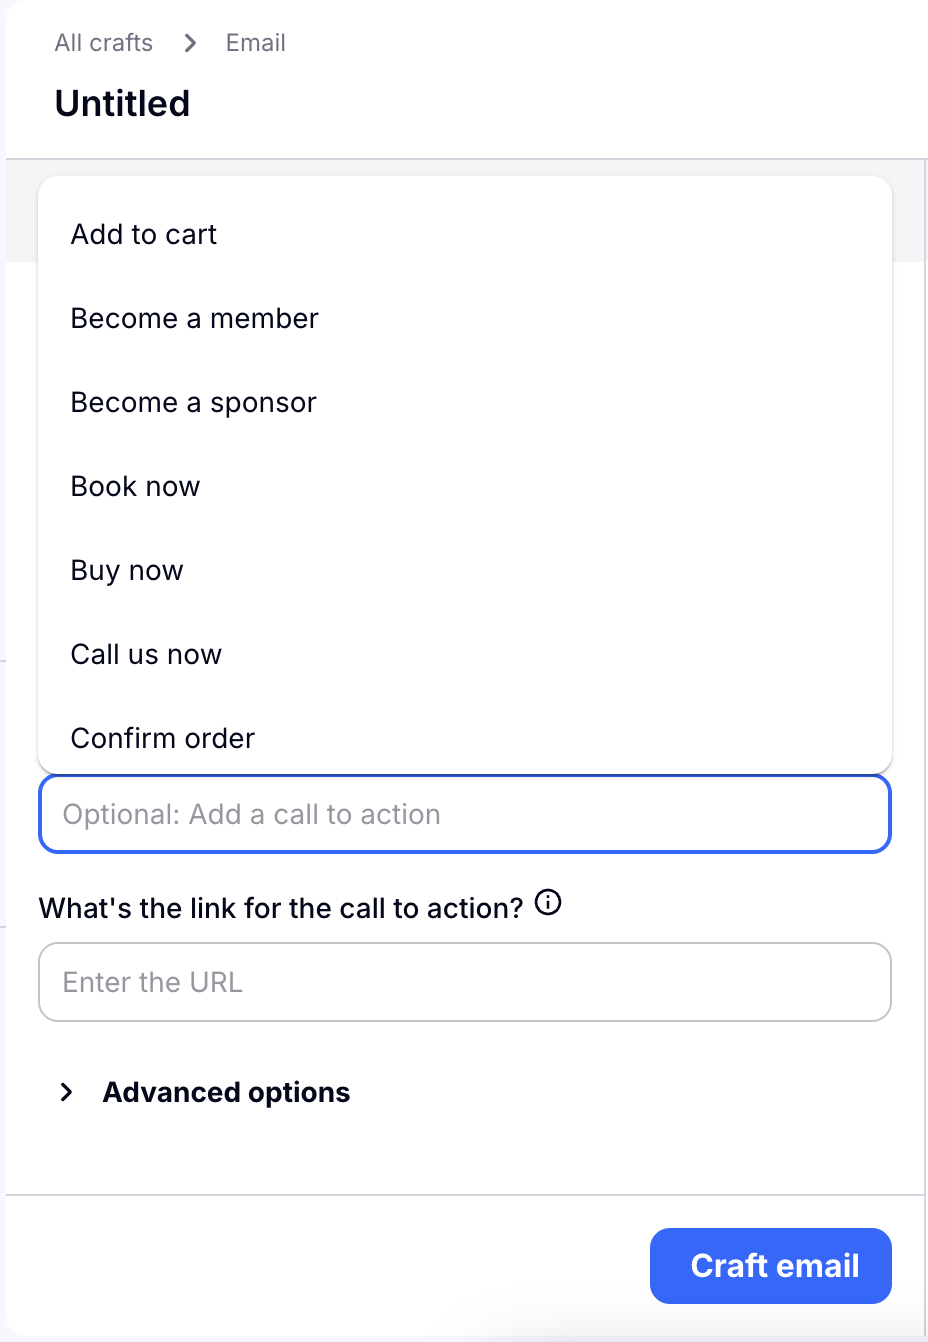Pick Confirm order from the list
This screenshot has height=1342, width=928.
click(x=162, y=738)
